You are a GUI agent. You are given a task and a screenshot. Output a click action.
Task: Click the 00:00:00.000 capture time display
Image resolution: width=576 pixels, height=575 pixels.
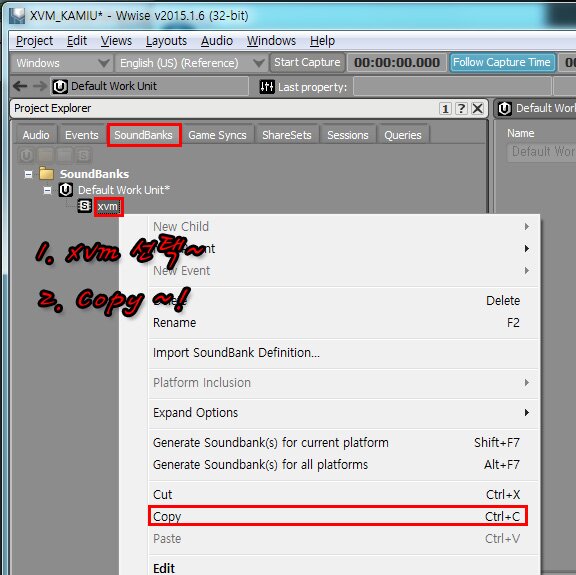pyautogui.click(x=397, y=63)
